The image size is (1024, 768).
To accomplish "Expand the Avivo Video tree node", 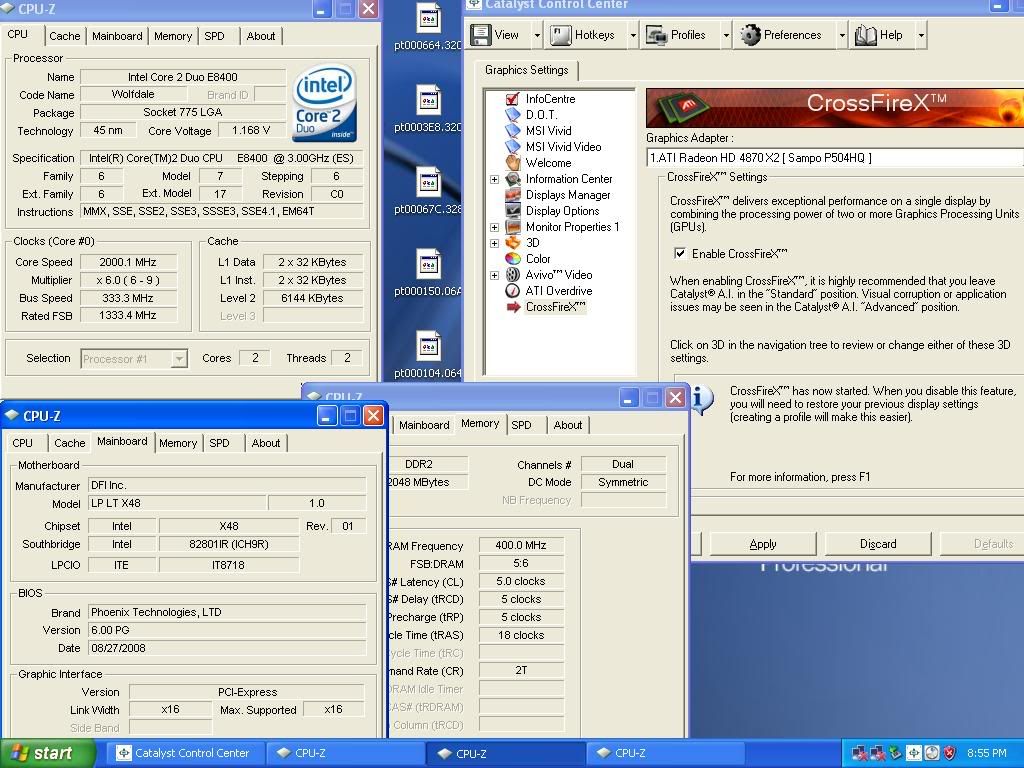I will point(494,275).
